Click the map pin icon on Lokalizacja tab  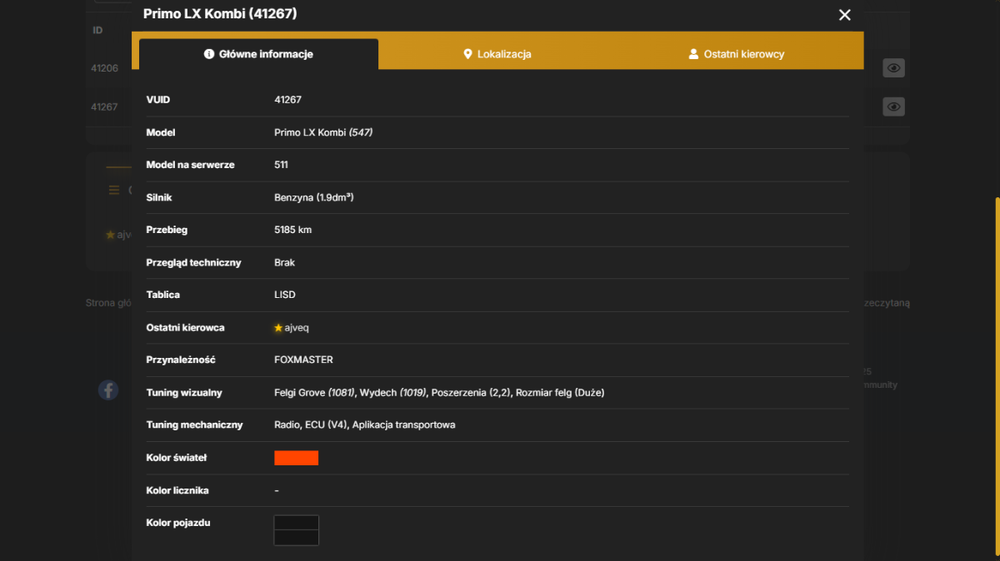click(467, 54)
